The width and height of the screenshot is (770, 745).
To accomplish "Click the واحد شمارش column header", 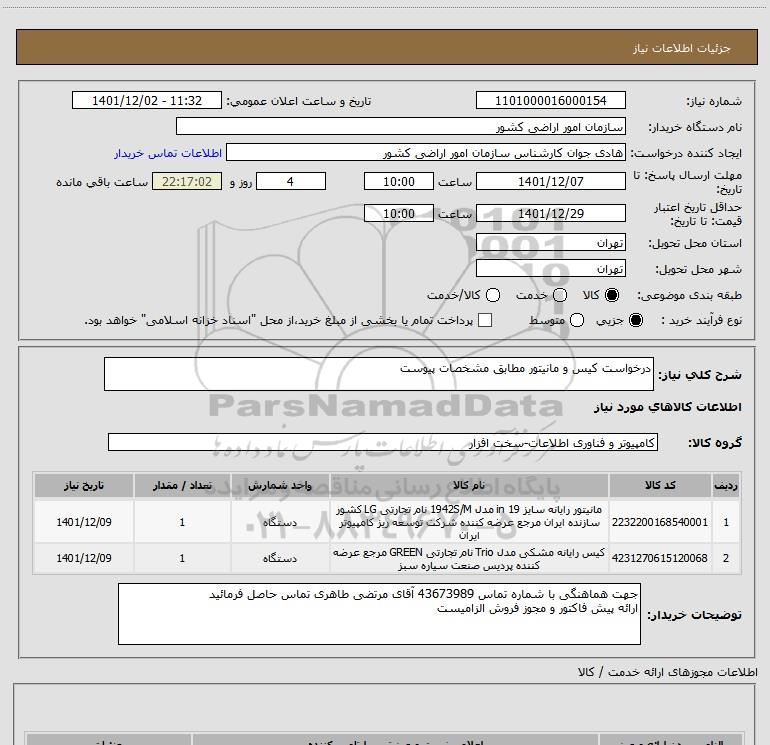I will coord(280,485).
